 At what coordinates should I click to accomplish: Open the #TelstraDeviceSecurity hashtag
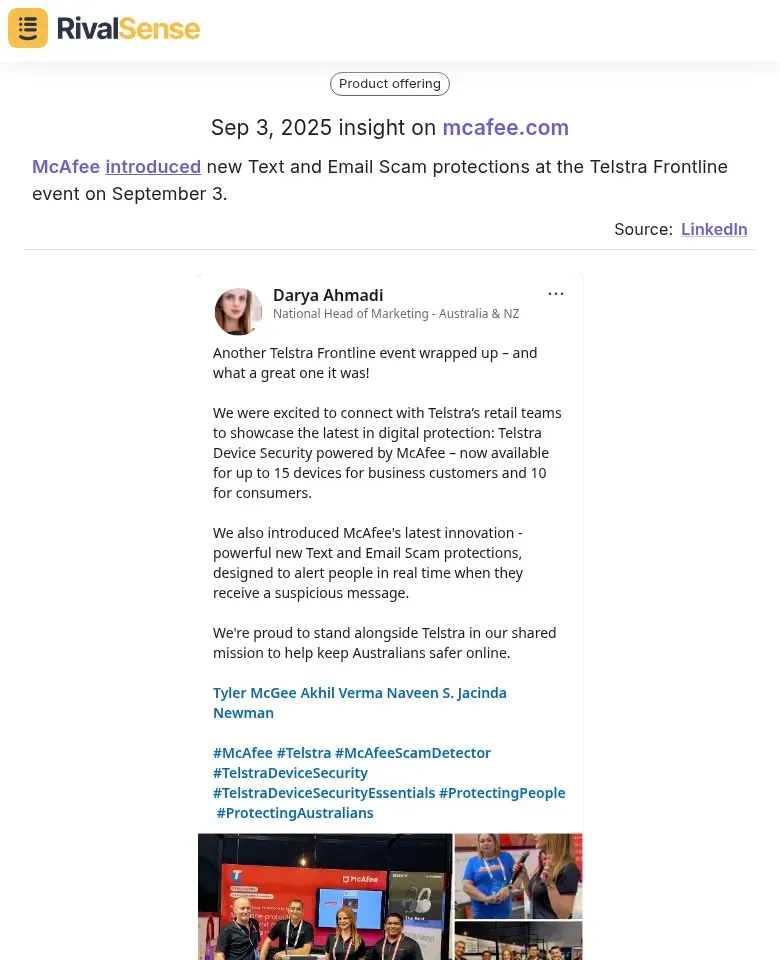coord(290,773)
